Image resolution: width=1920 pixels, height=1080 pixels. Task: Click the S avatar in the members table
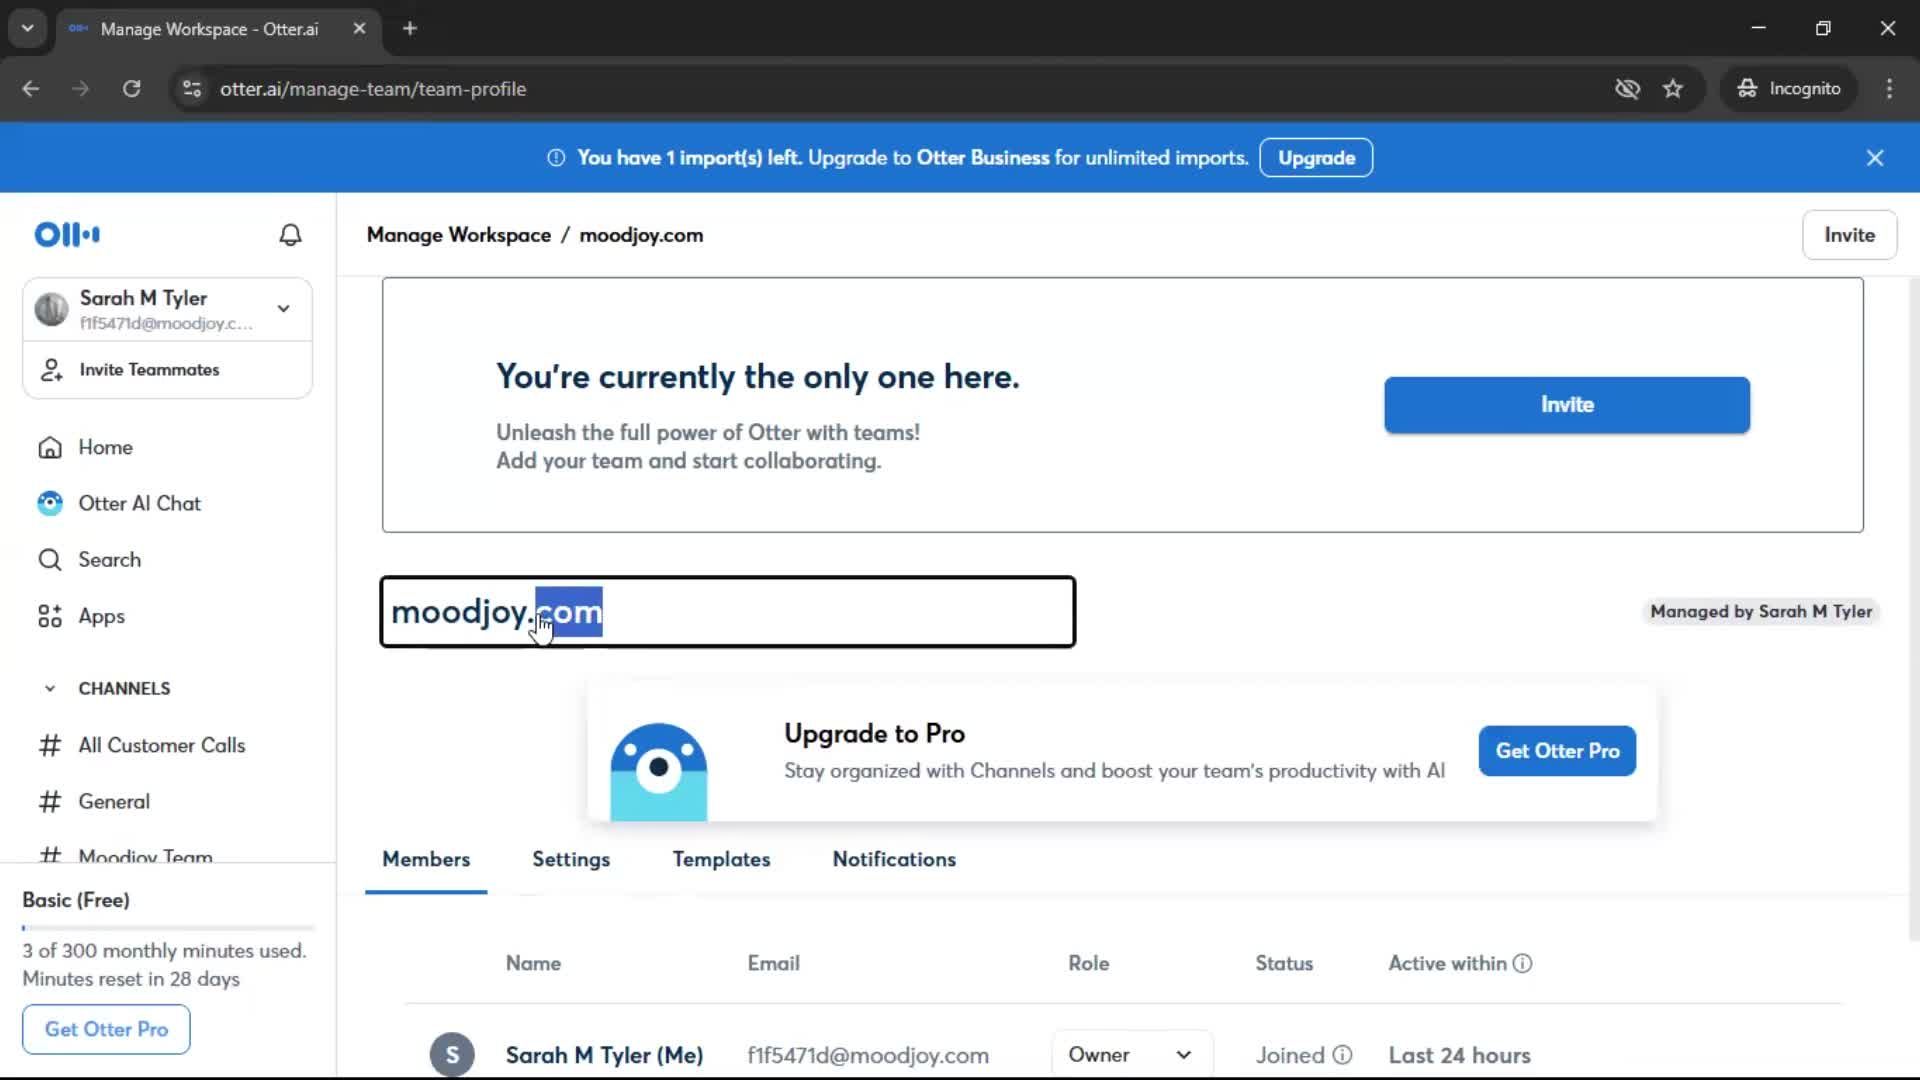(452, 1055)
